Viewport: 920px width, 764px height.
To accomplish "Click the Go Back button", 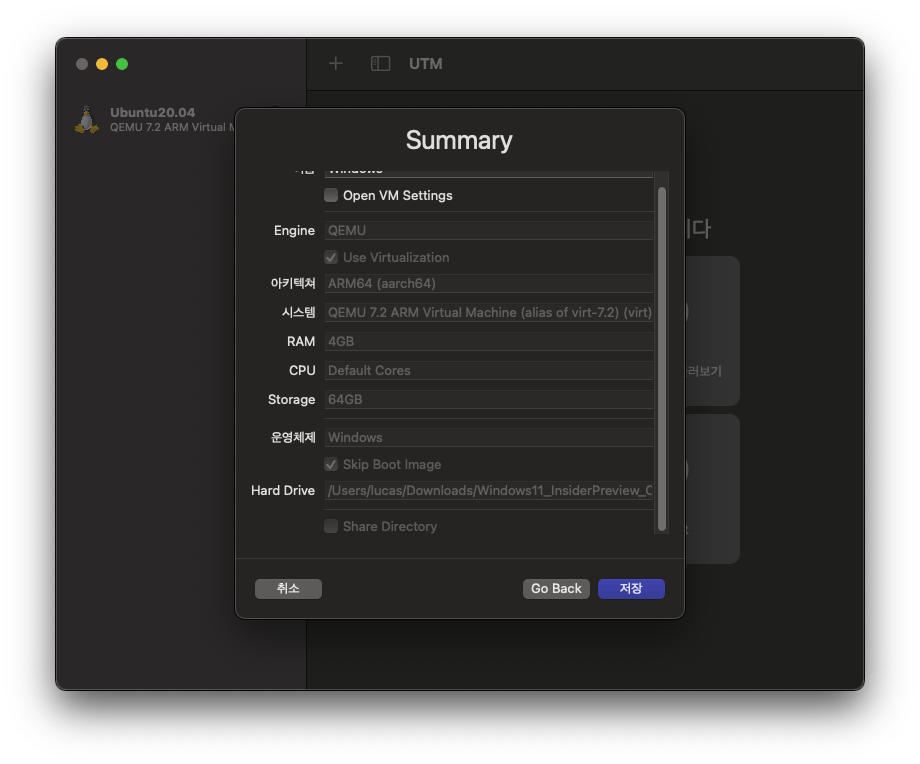I will click(x=556, y=589).
